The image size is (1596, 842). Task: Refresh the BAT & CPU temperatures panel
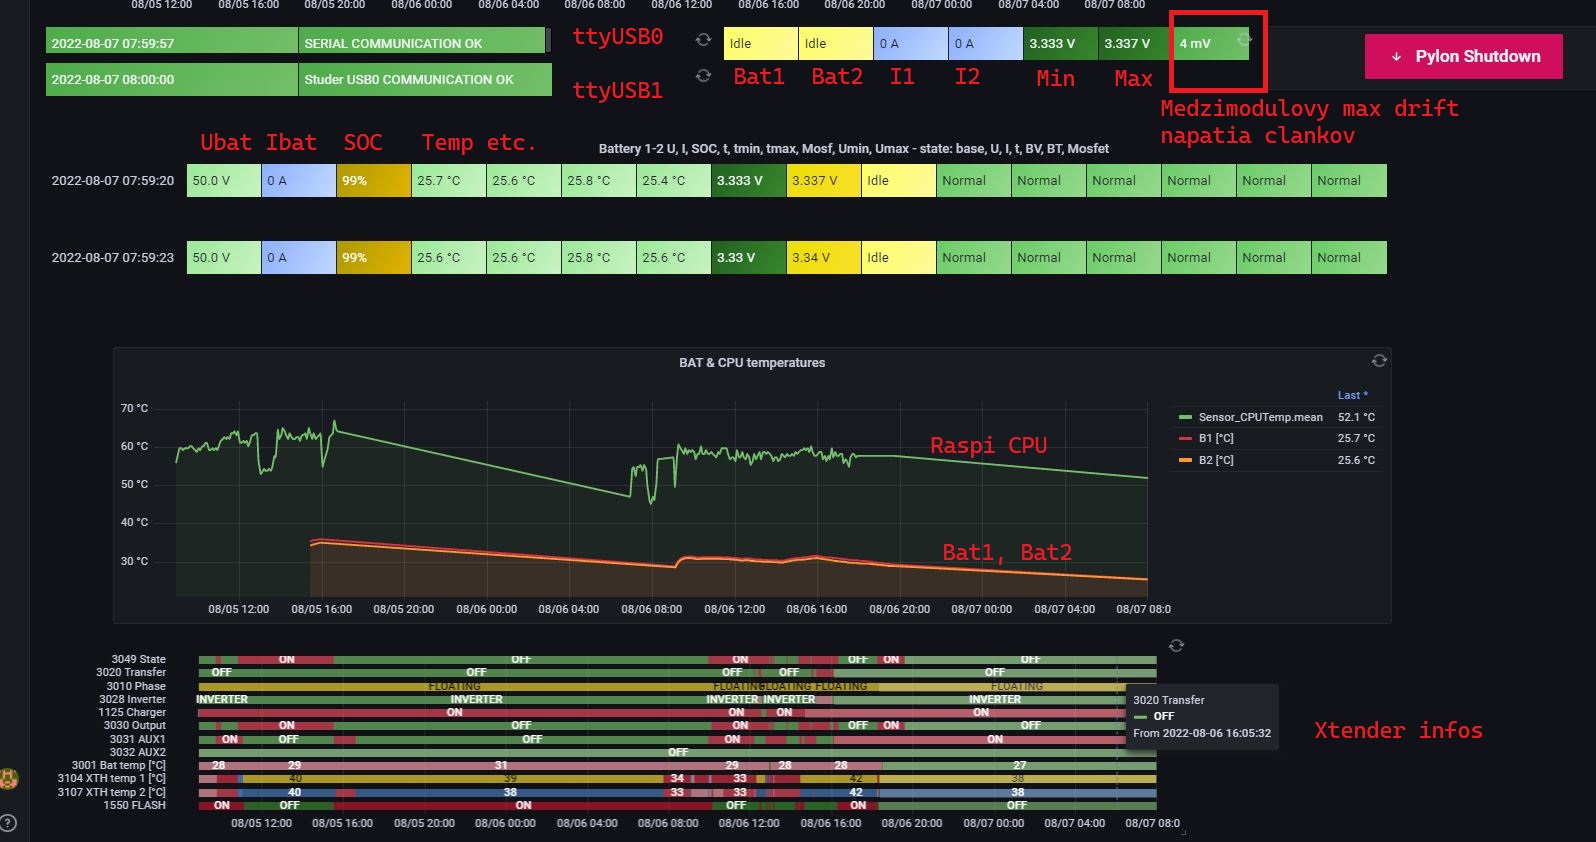(x=1379, y=360)
